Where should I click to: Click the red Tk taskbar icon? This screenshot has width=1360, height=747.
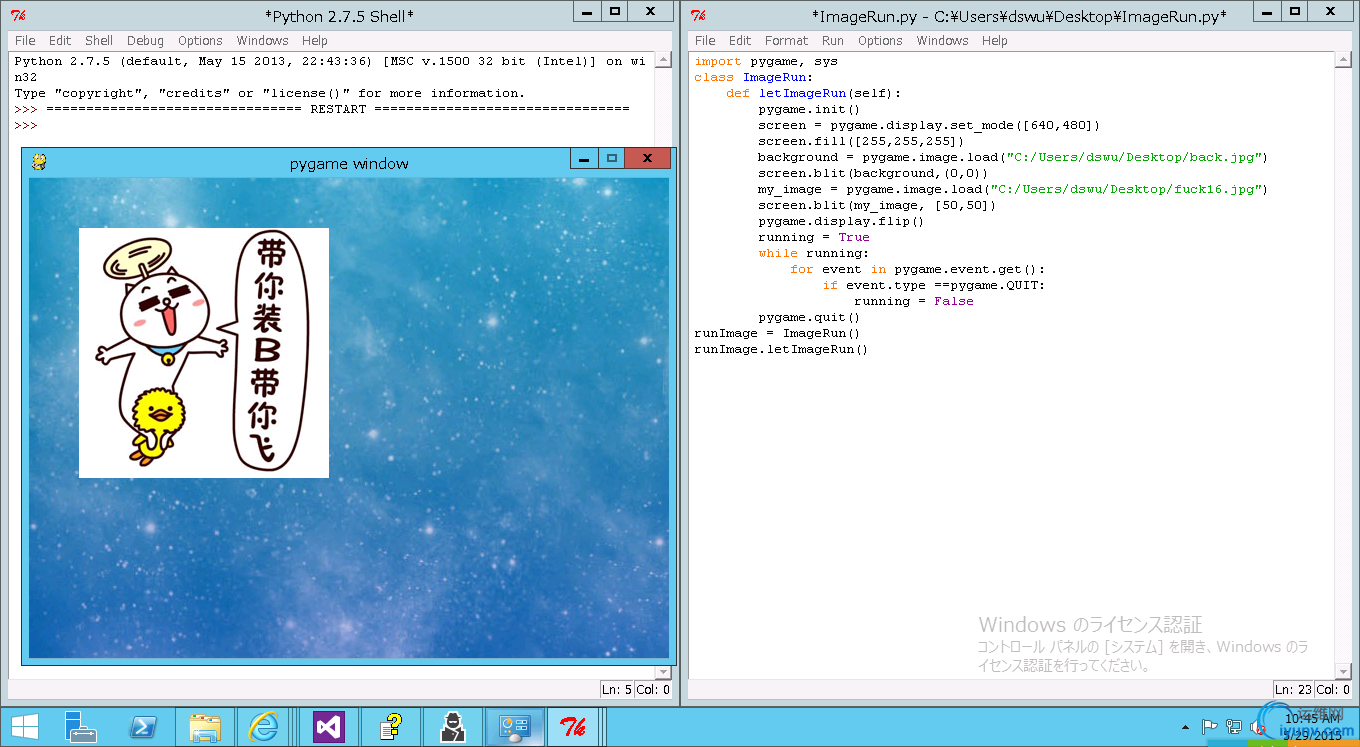click(x=573, y=727)
